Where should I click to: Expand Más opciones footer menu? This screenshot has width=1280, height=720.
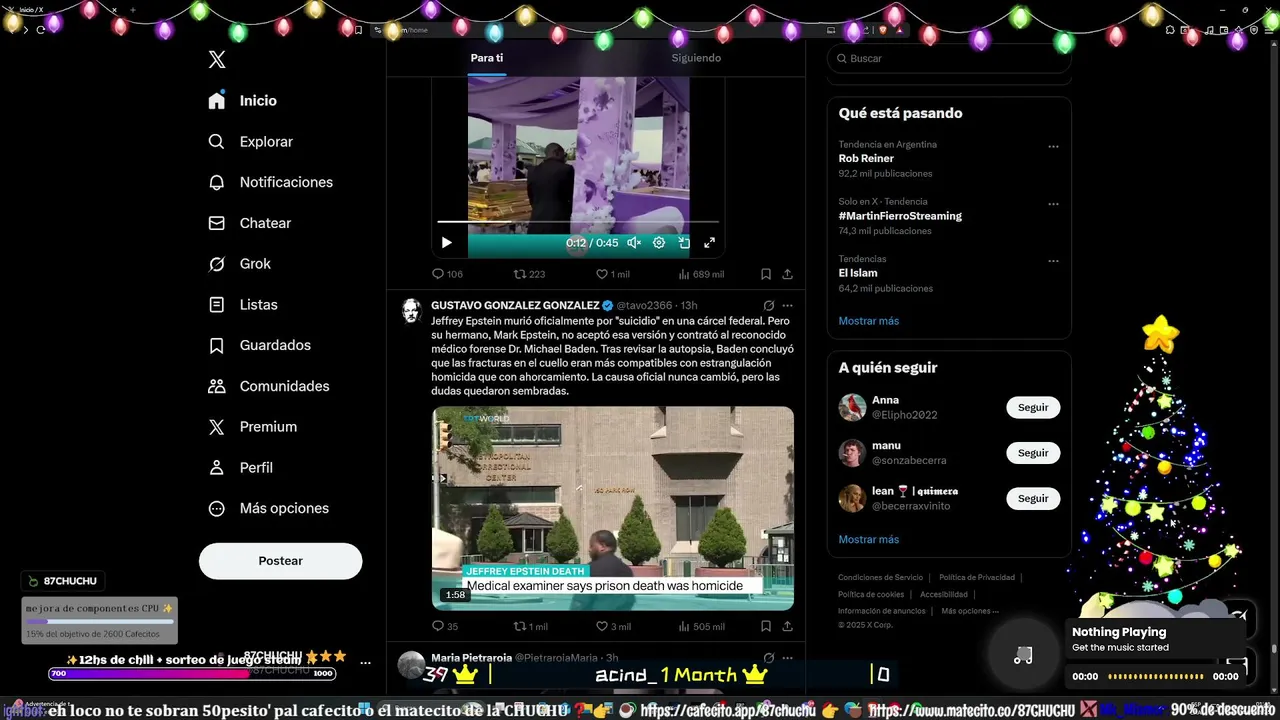tap(970, 611)
